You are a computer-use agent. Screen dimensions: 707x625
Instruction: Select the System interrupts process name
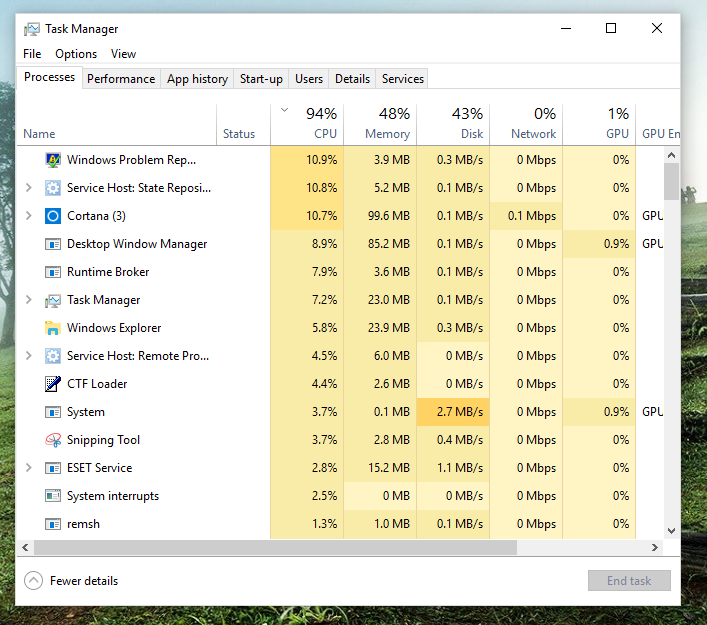click(x=113, y=496)
